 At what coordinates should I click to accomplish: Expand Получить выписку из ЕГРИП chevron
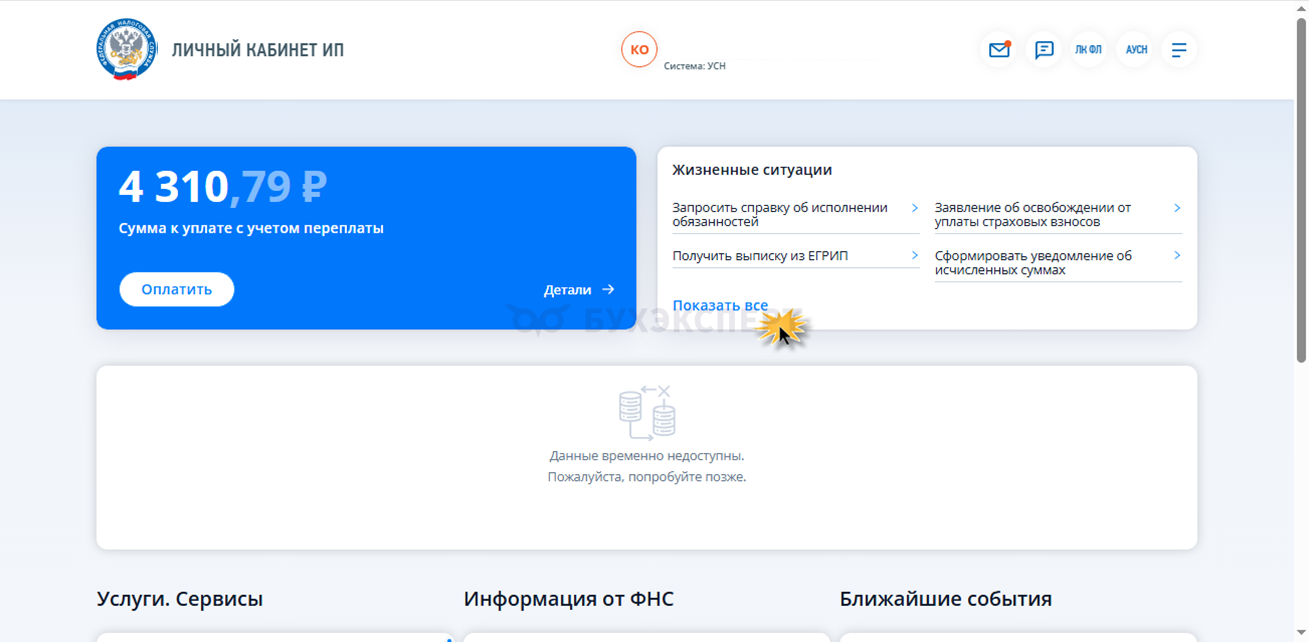pos(914,256)
